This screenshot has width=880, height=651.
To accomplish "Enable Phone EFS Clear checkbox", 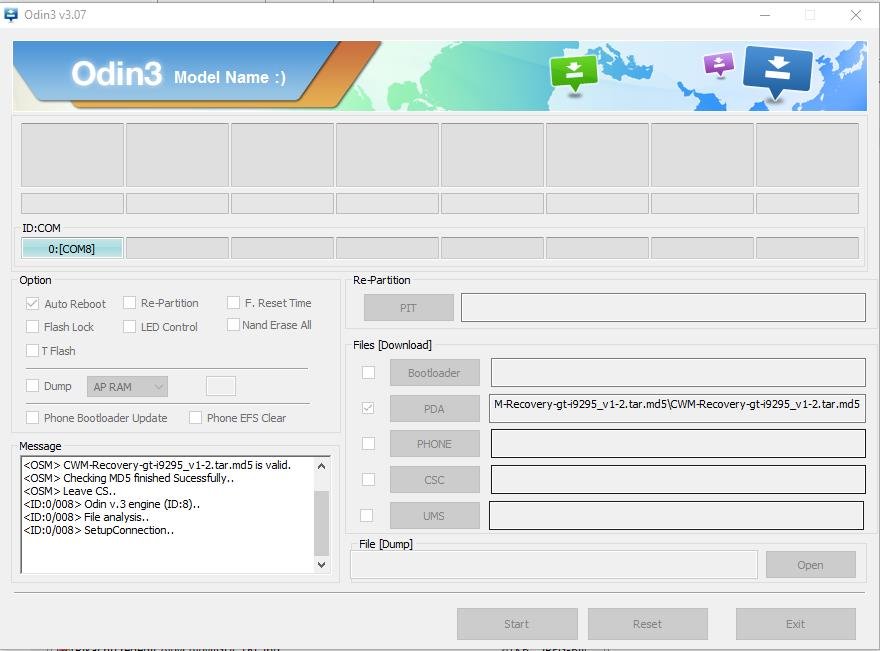I will pos(195,418).
